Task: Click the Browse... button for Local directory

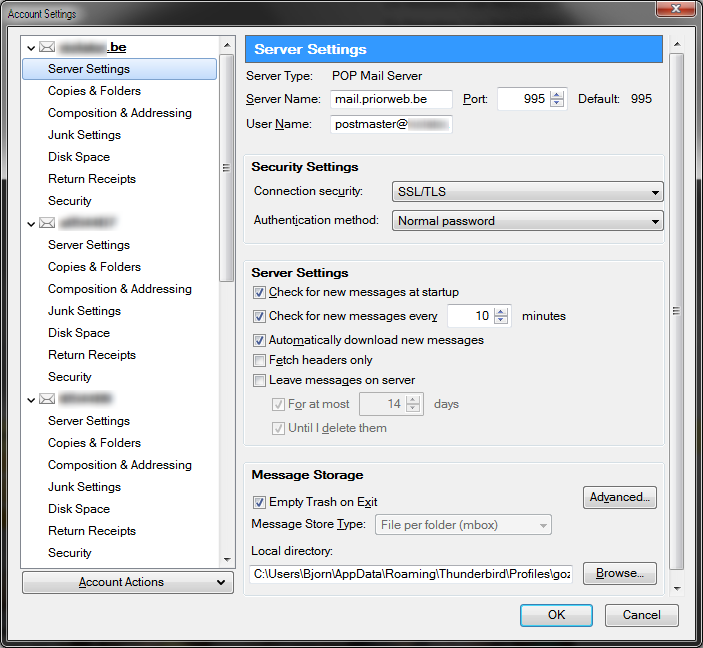Action: (619, 573)
